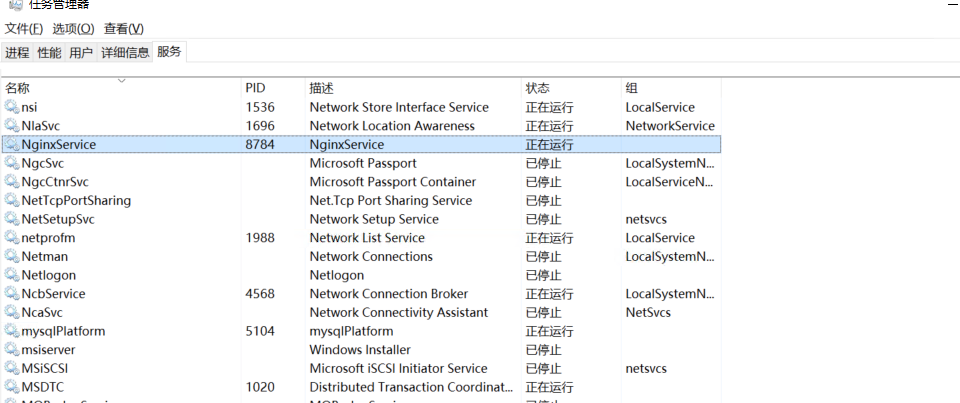Click the sort arrow above 名称 column
Viewport: 960px width, 403px height.
tap(121, 80)
